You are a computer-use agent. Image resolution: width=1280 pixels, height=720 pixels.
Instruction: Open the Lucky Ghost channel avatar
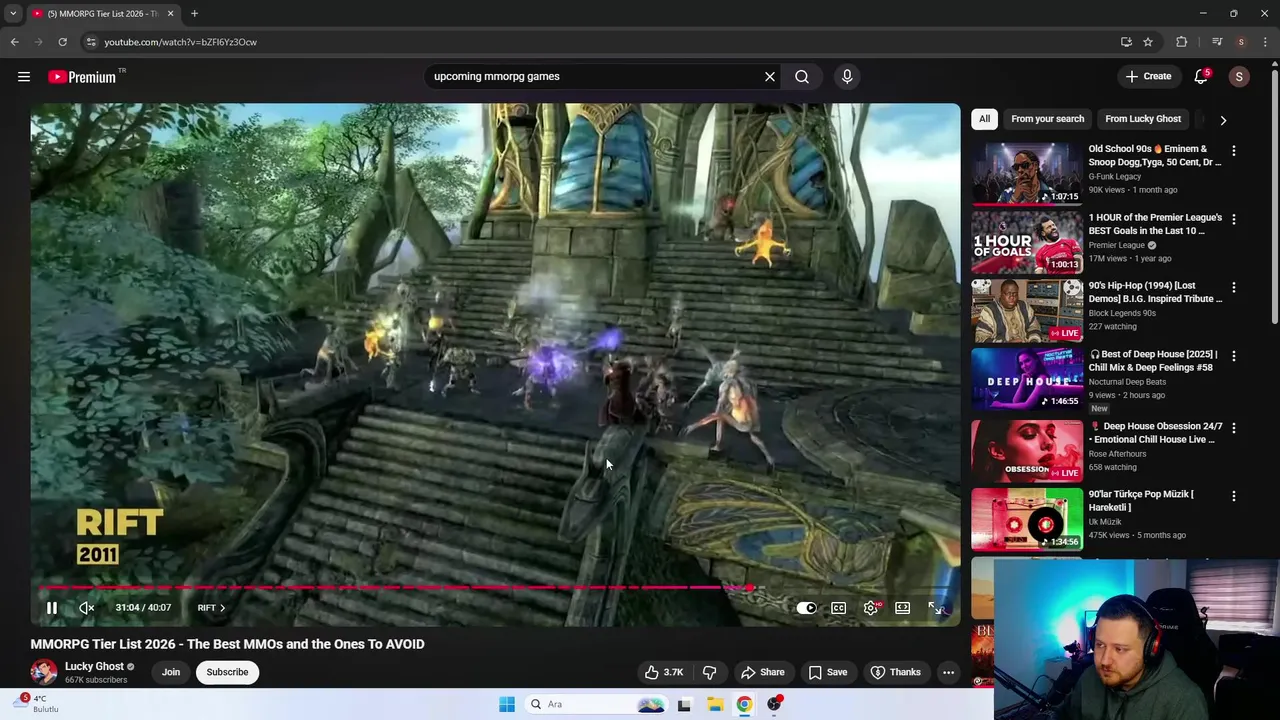click(44, 672)
